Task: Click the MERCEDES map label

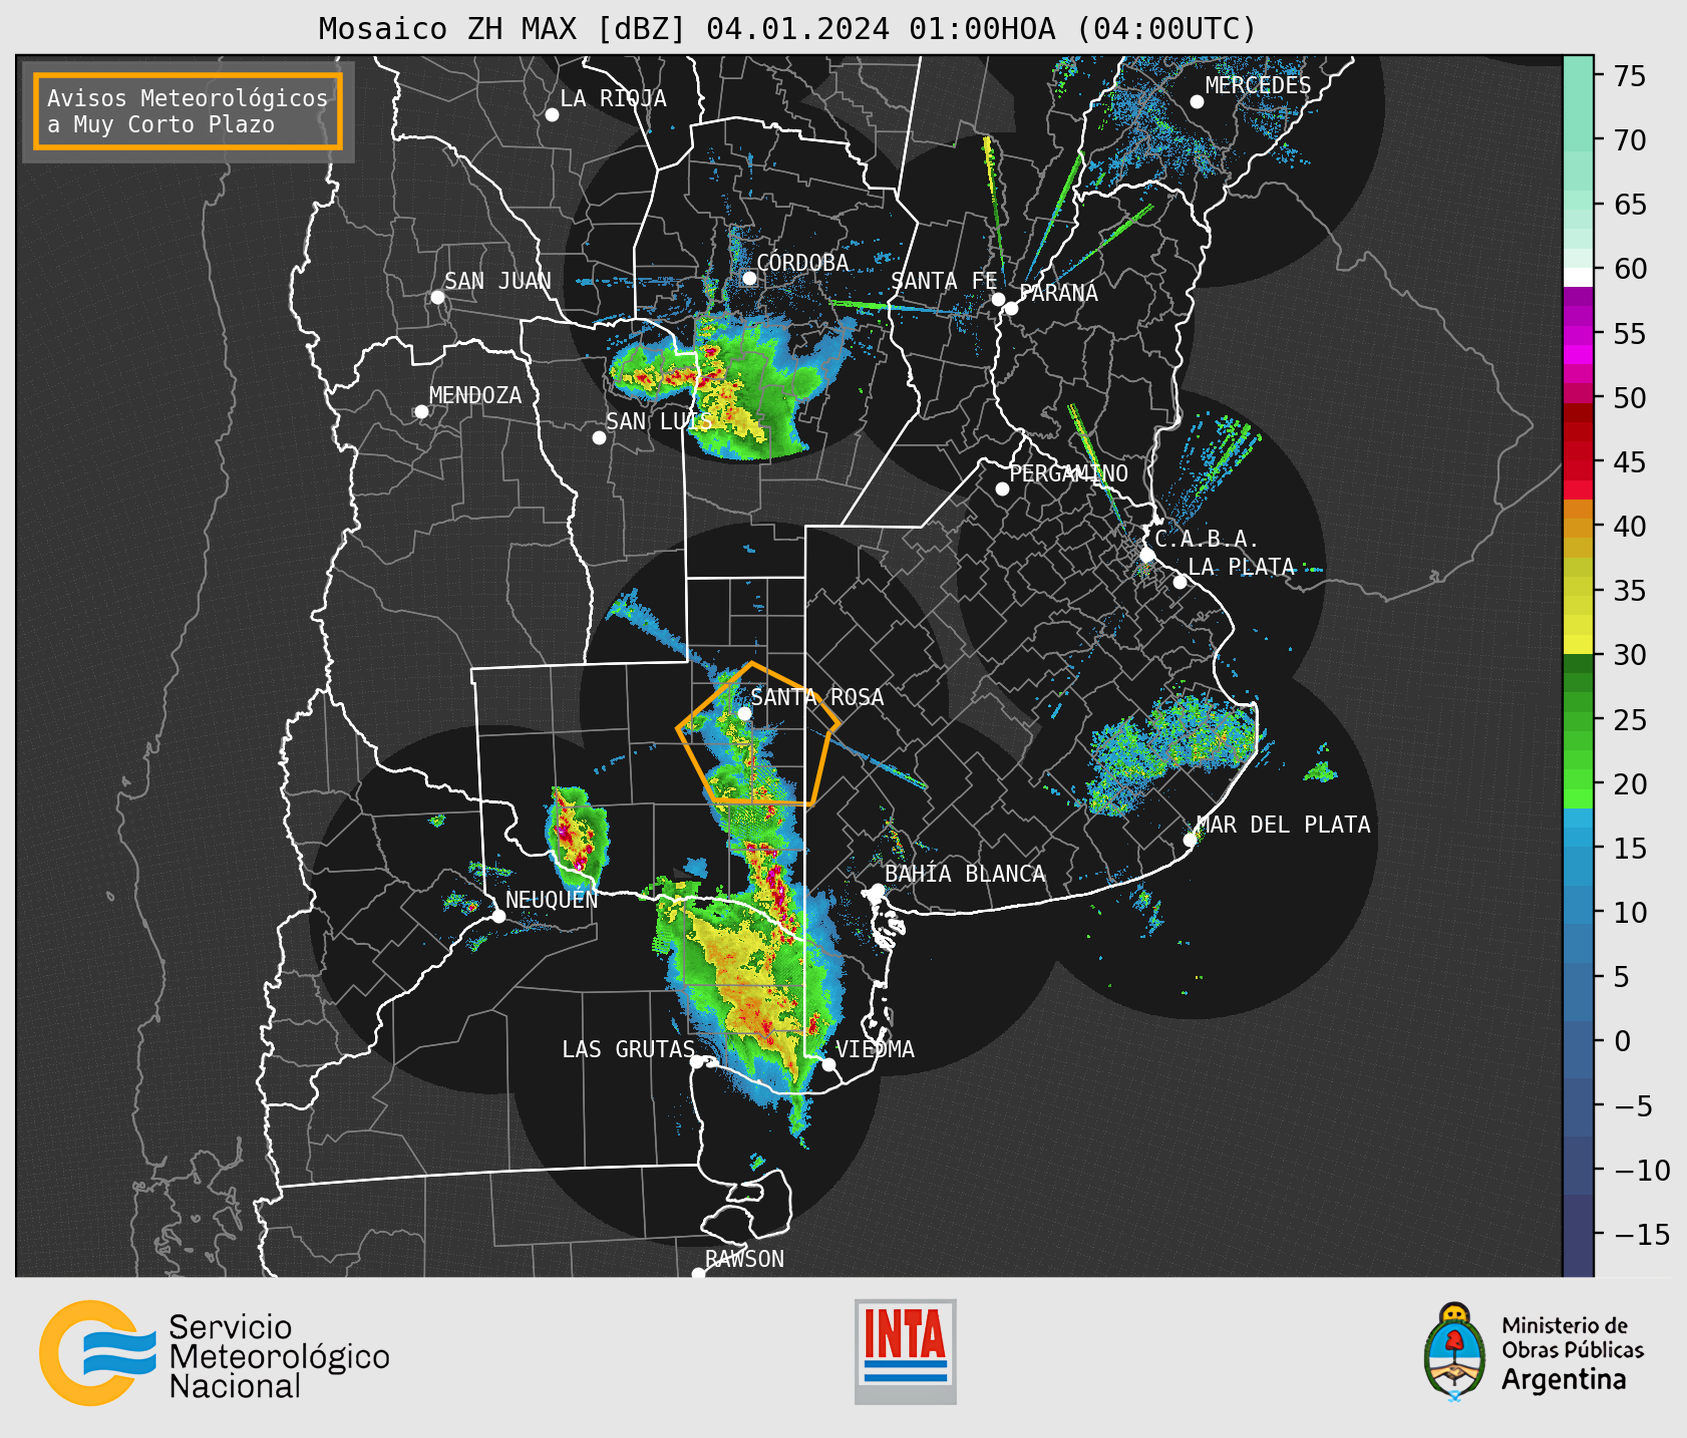Action: tap(1258, 86)
